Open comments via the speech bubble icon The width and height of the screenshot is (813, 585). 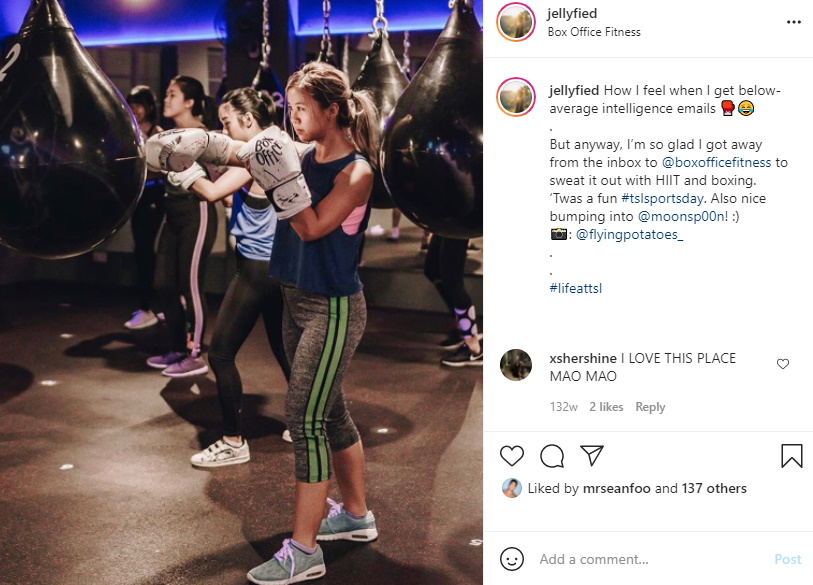click(x=552, y=456)
